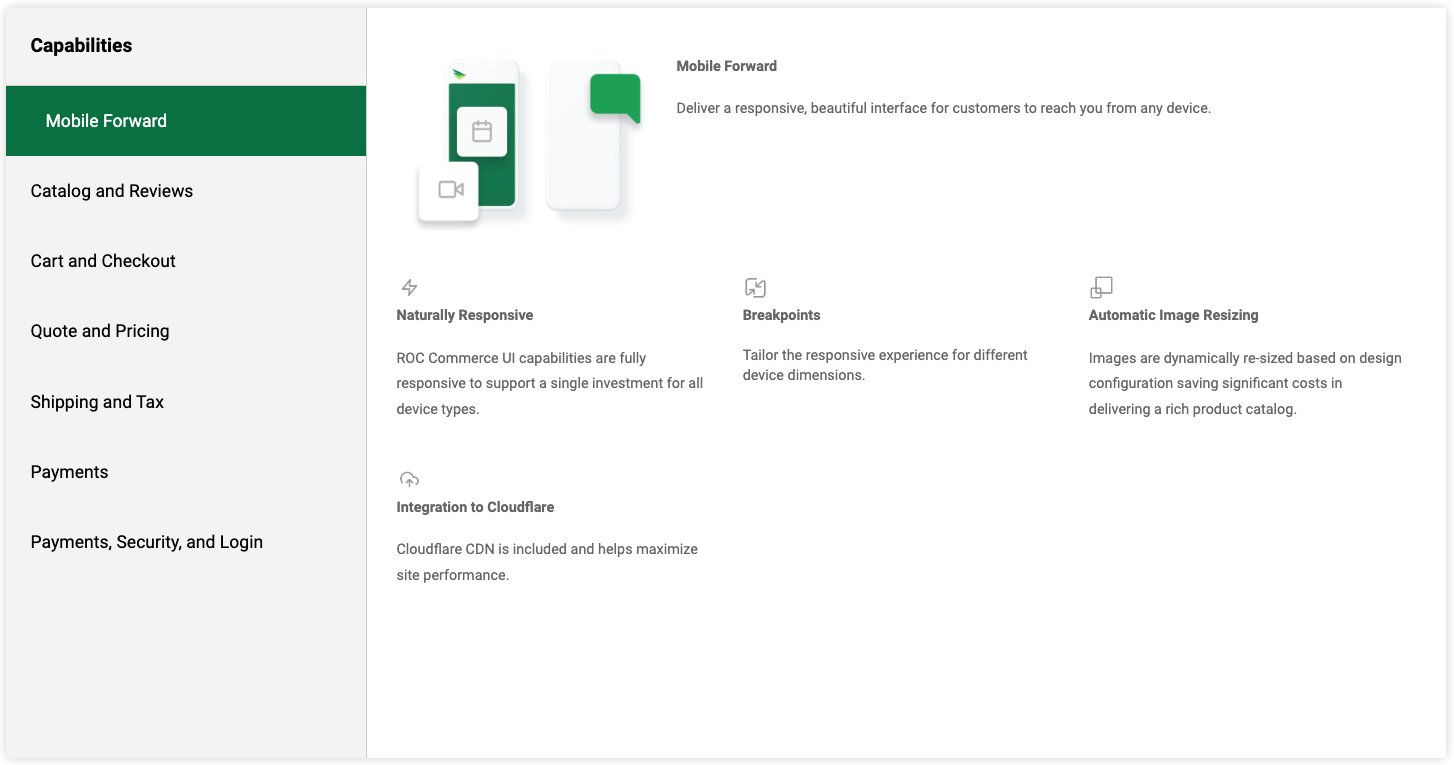Switch to Cart and Checkout tab

coord(186,261)
